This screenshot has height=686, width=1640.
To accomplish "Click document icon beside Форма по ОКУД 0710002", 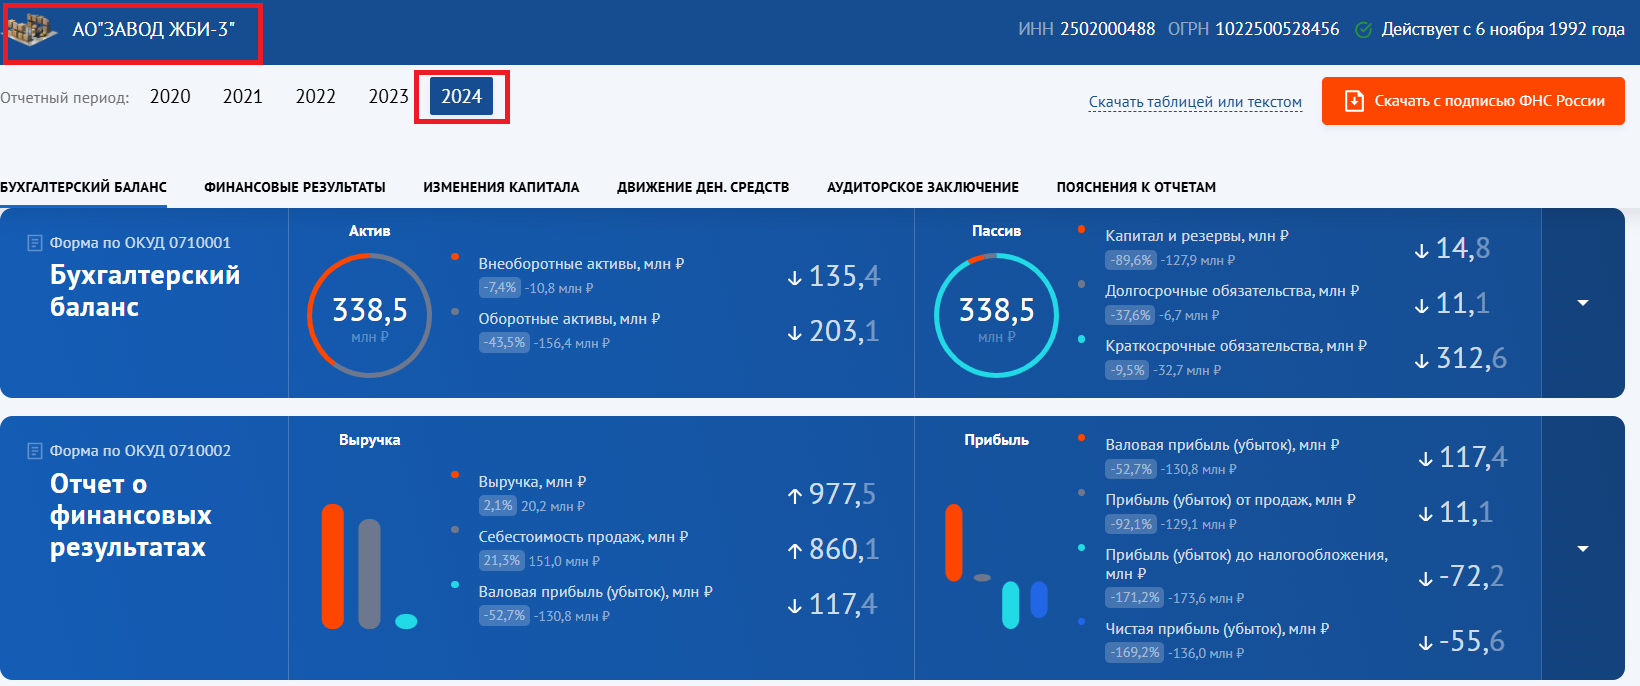I will tap(35, 451).
